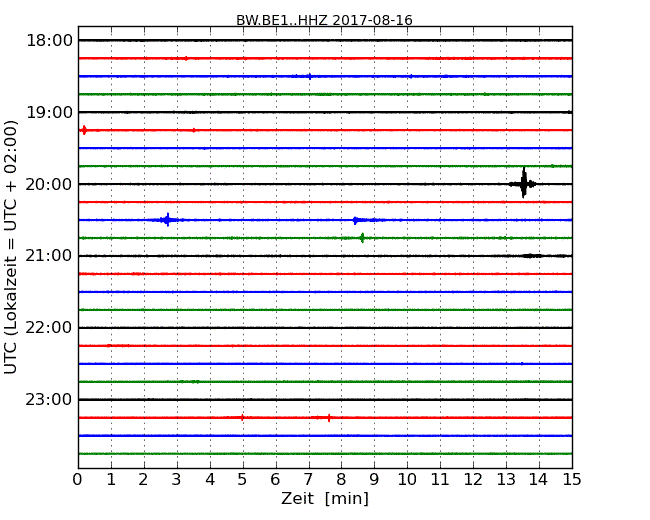Click x-axis tick label 7
Image resolution: width=650 pixels, height=520 pixels.
tap(308, 480)
